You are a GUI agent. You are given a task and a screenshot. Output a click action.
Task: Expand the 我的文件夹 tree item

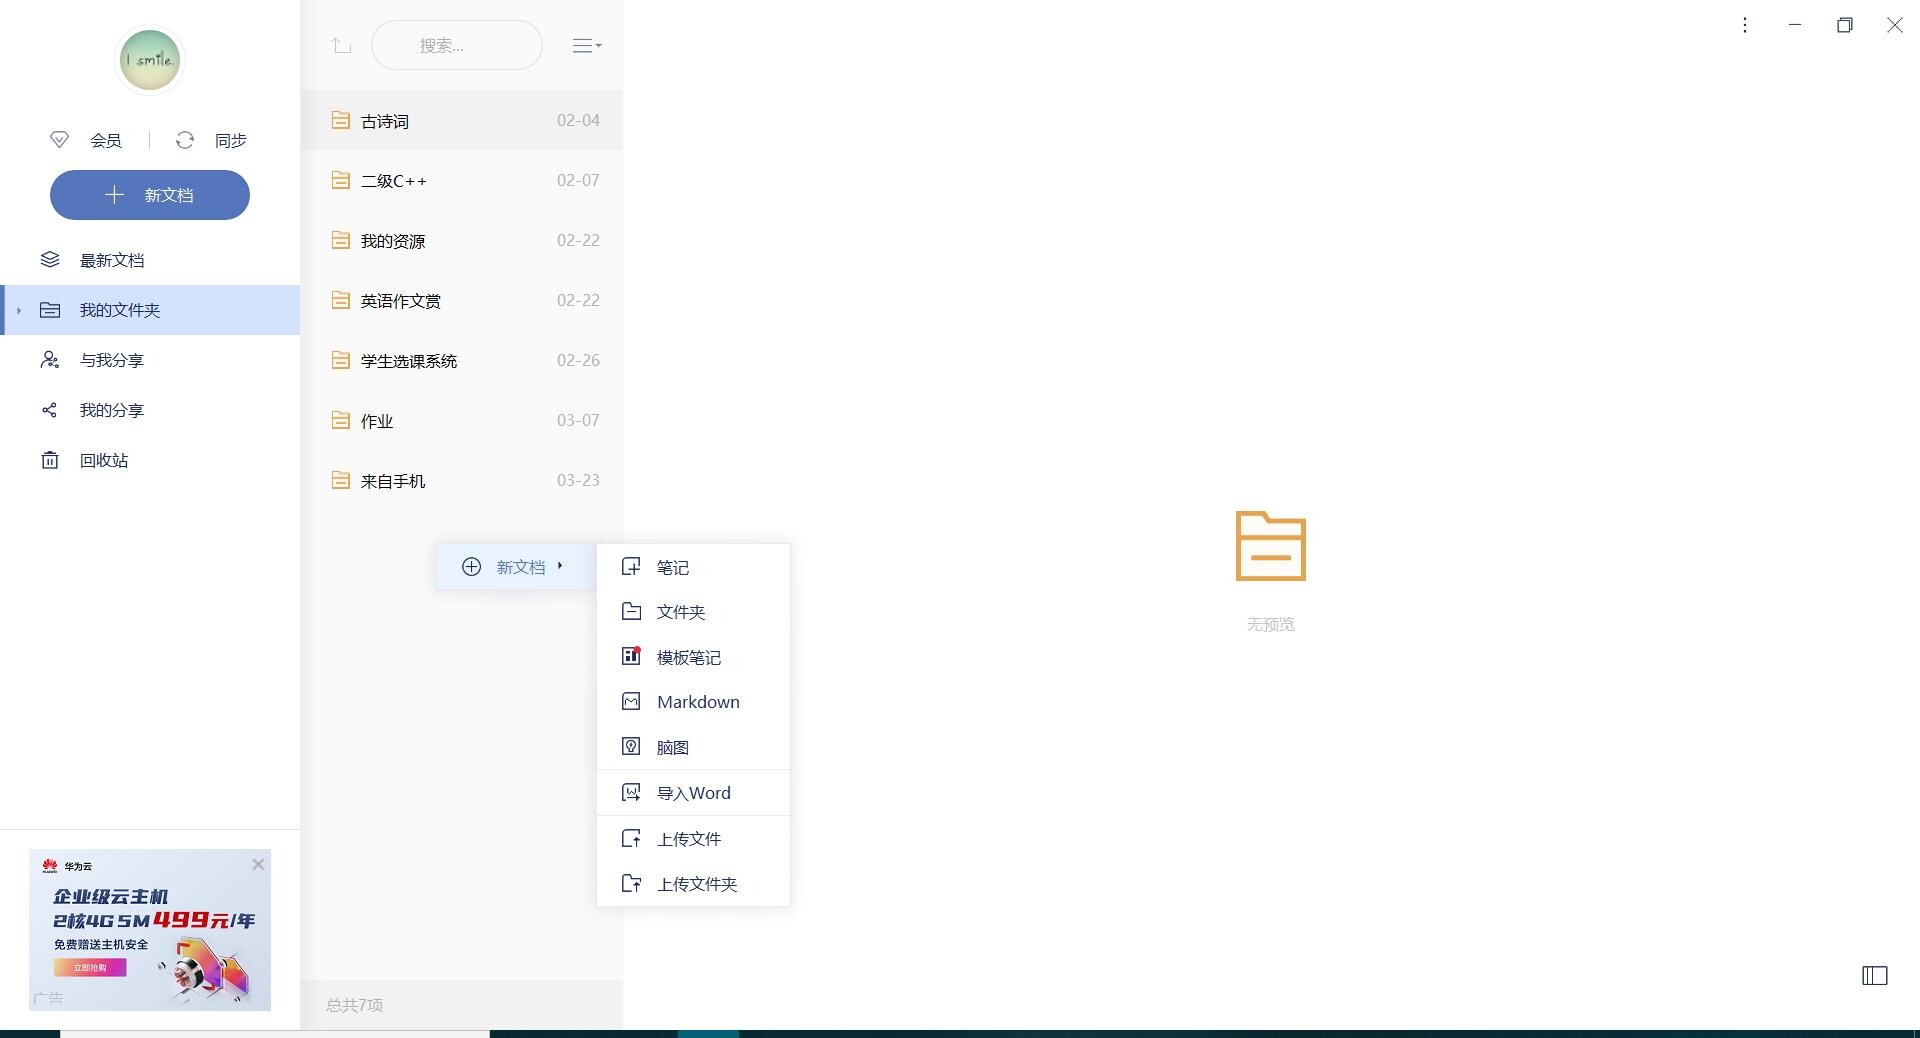(x=18, y=310)
